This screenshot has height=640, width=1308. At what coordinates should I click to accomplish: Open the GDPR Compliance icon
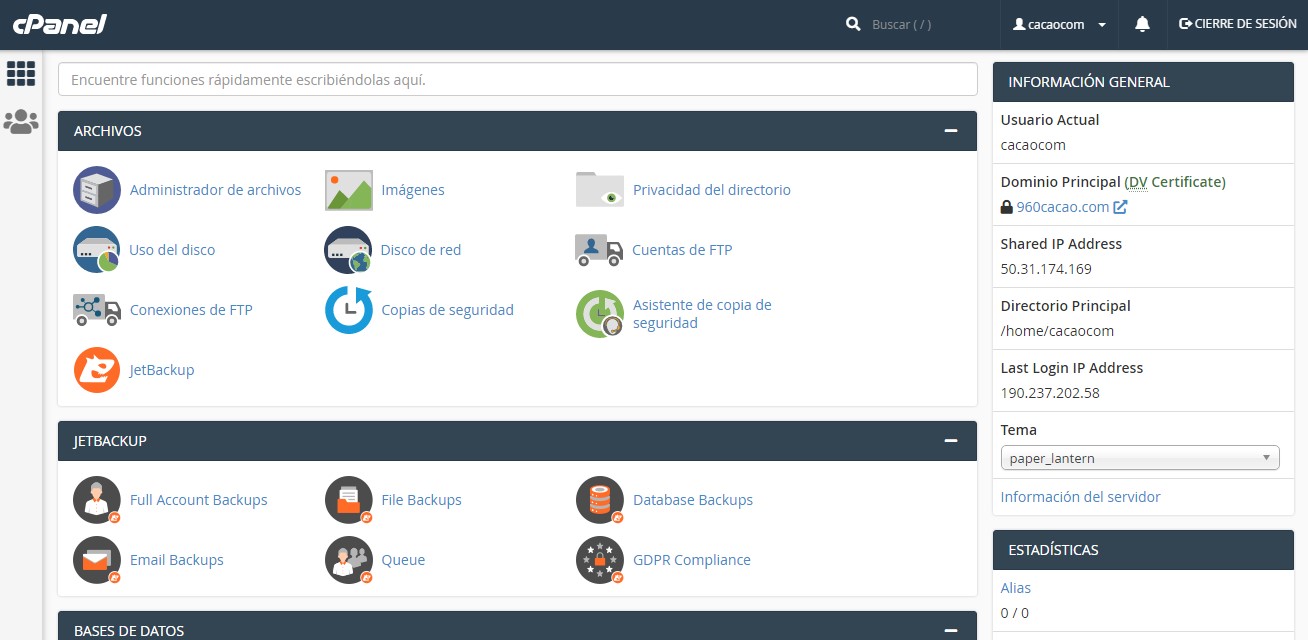600,560
